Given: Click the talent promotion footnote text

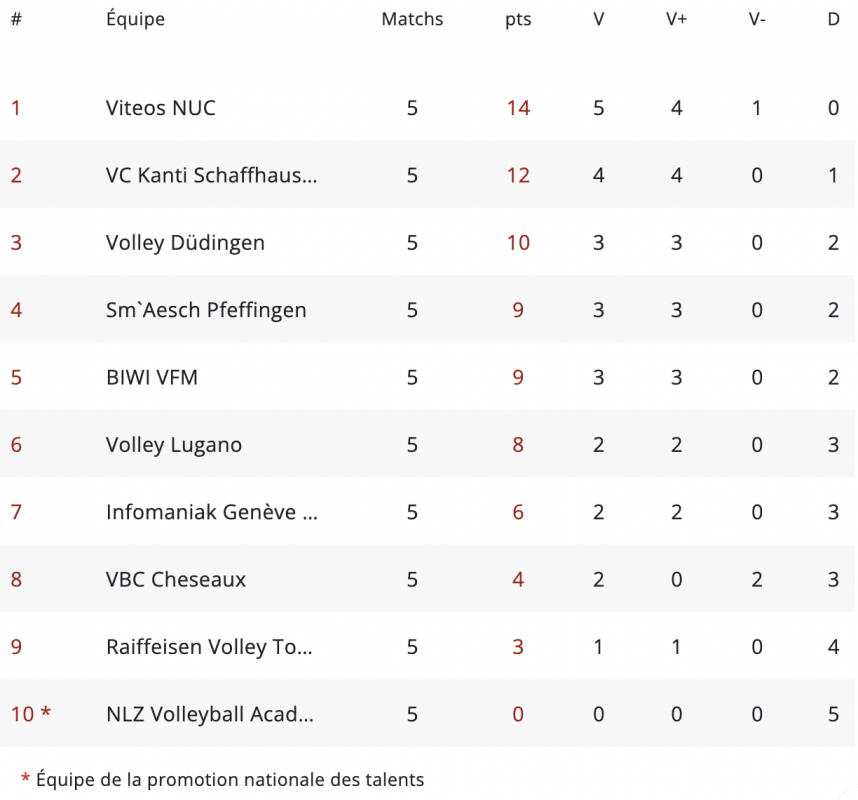Looking at the screenshot, I should point(229,779).
